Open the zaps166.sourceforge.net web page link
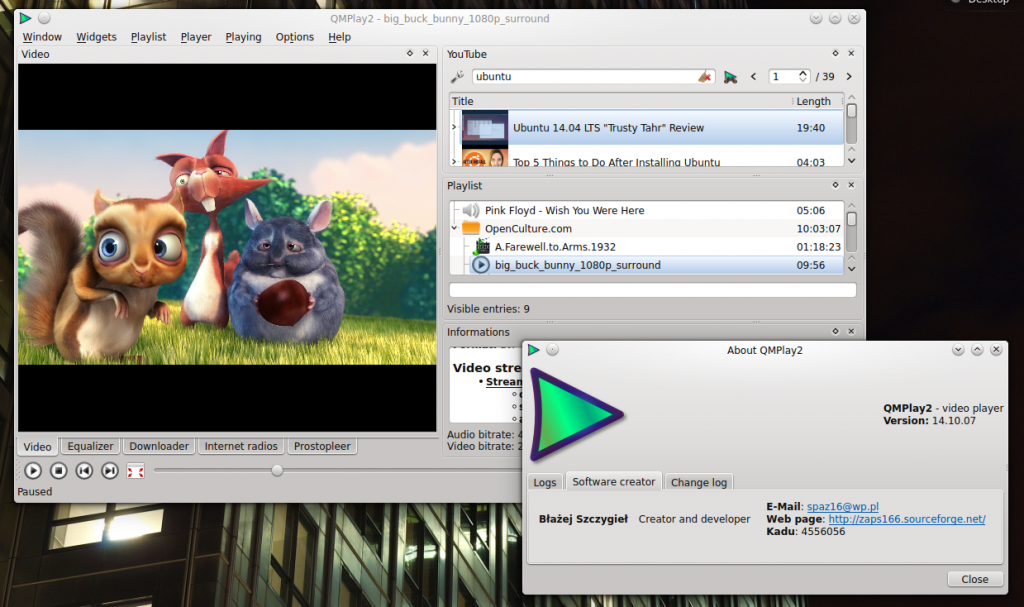1024x607 pixels. (x=906, y=519)
